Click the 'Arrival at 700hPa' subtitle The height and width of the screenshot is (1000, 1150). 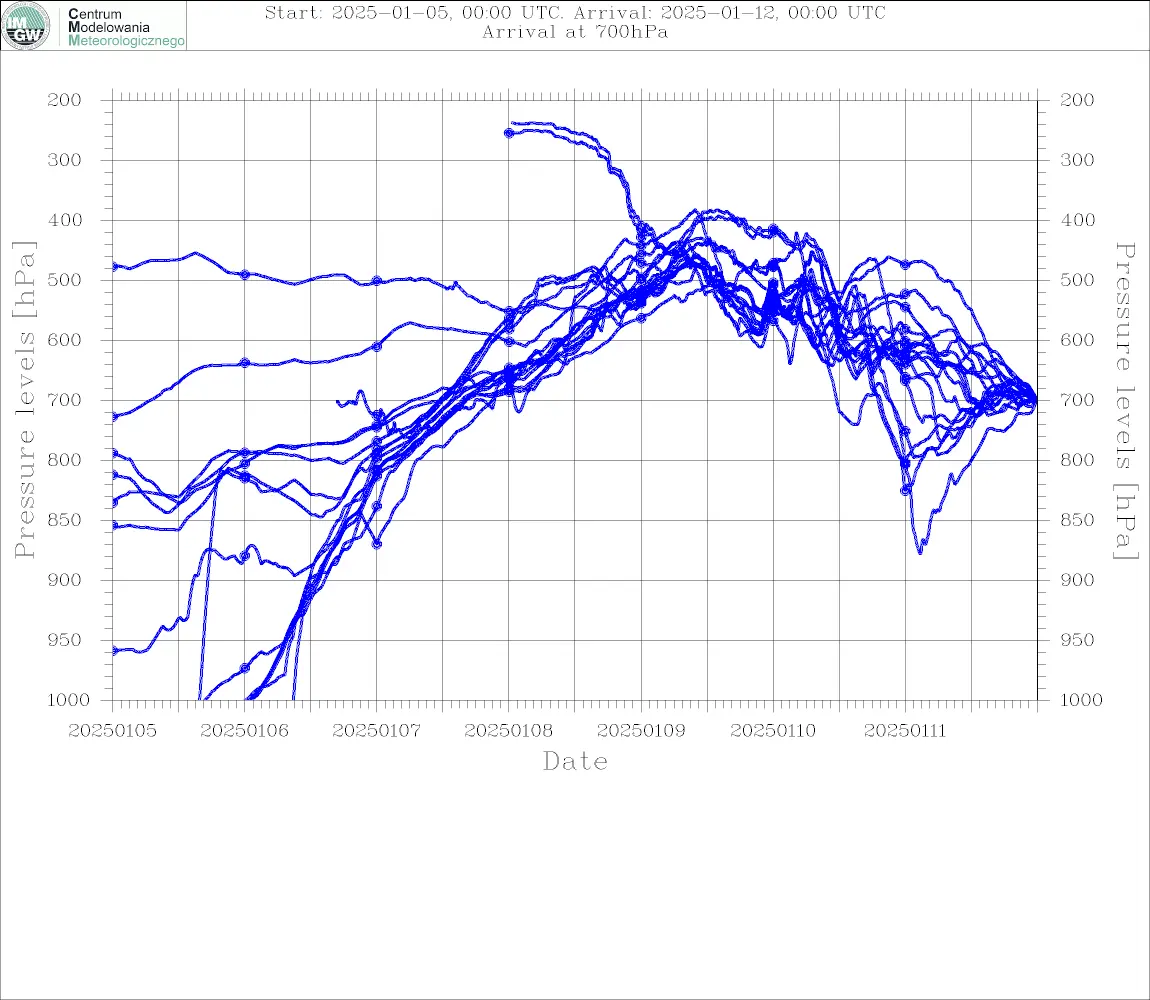575,32
